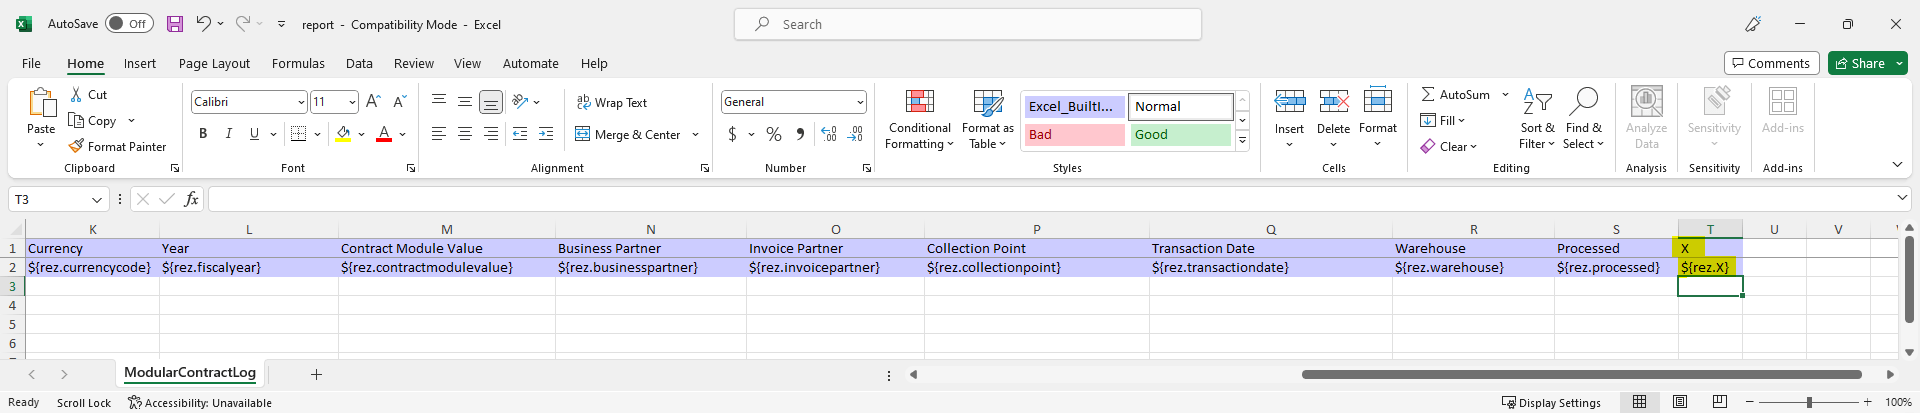The height and width of the screenshot is (413, 1920).
Task: Toggle Underline formatting
Action: coord(254,134)
